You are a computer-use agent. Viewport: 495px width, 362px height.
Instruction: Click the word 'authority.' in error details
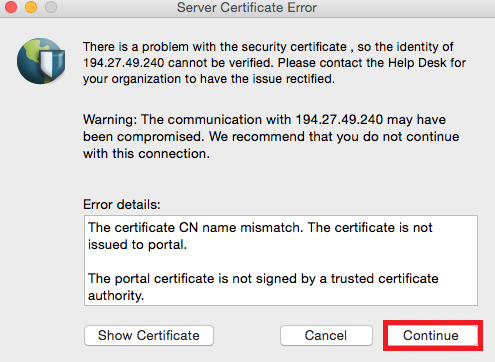(116, 296)
